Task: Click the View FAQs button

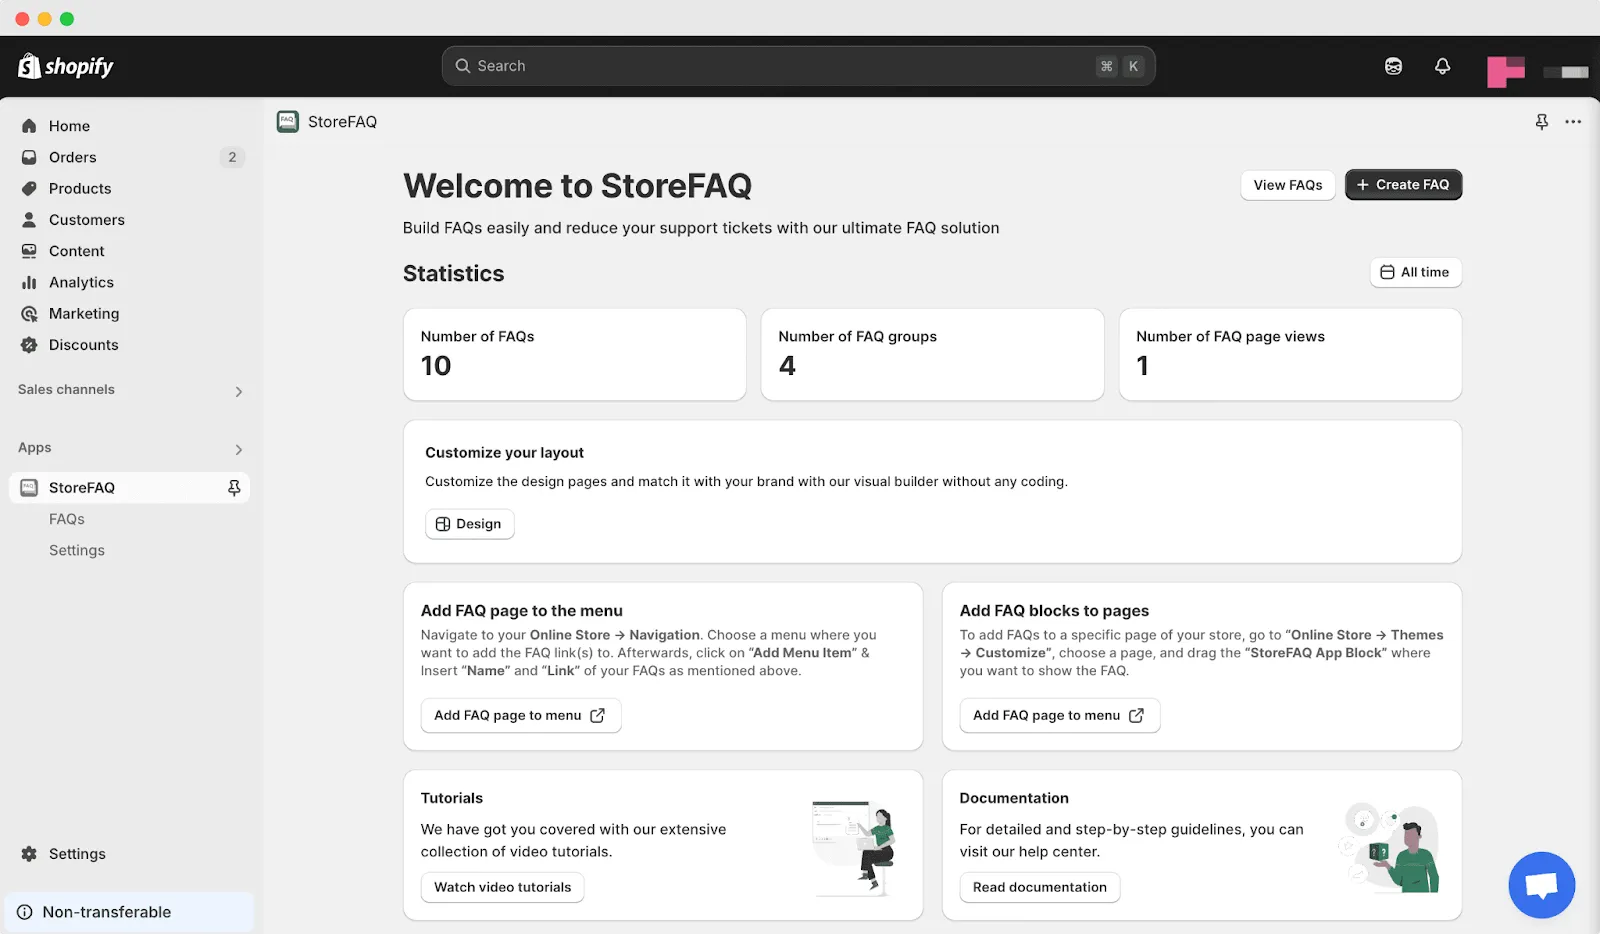Action: (1288, 185)
